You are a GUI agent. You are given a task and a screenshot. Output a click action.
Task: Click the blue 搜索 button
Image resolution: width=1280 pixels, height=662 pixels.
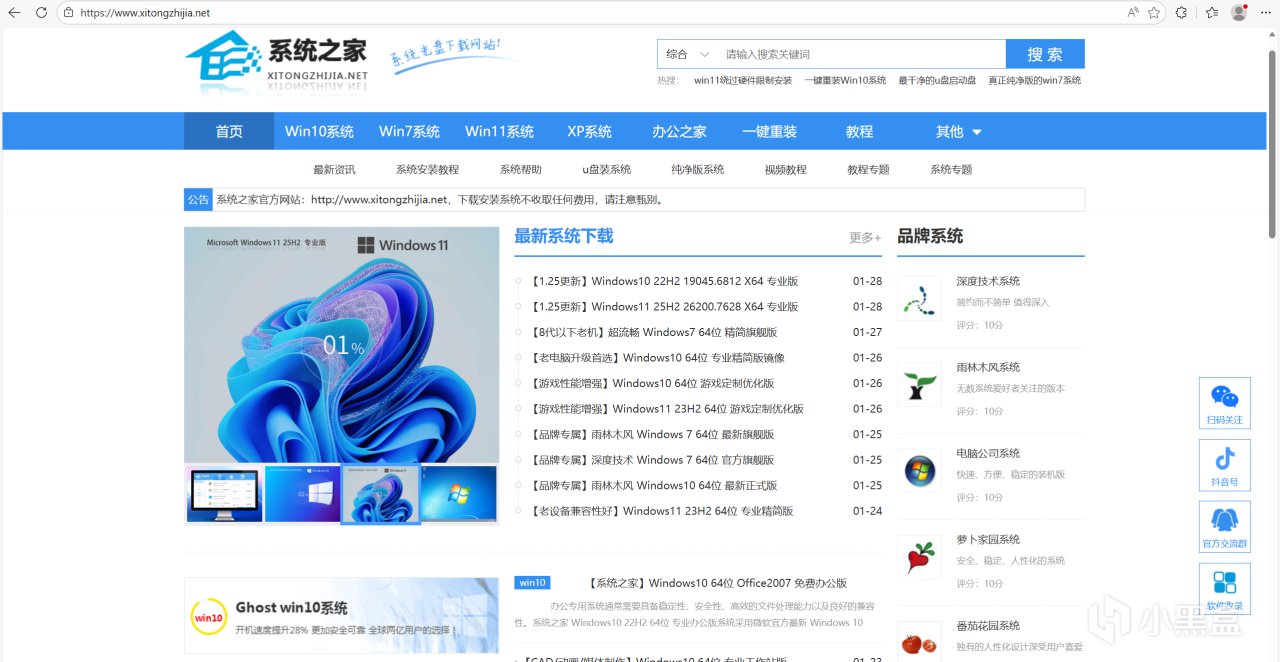(1045, 54)
